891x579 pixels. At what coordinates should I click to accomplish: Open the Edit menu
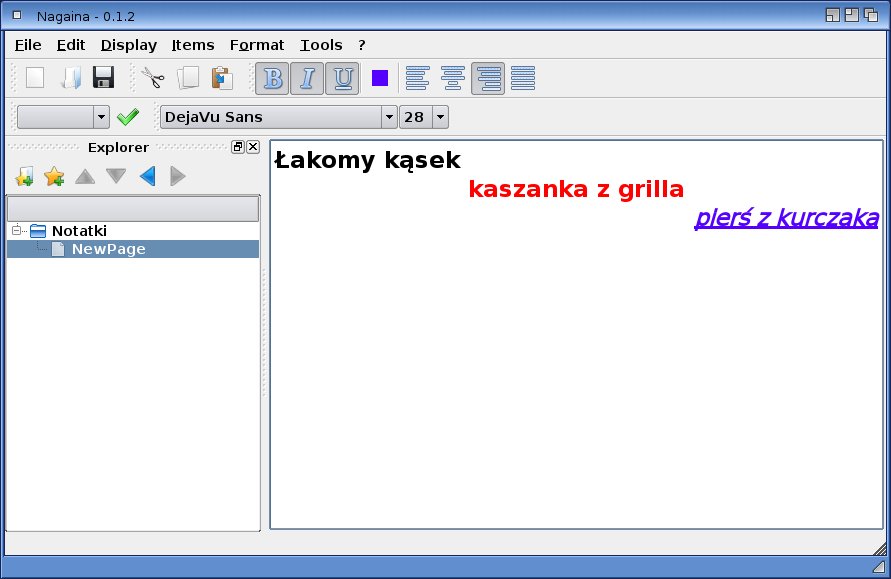[x=71, y=45]
